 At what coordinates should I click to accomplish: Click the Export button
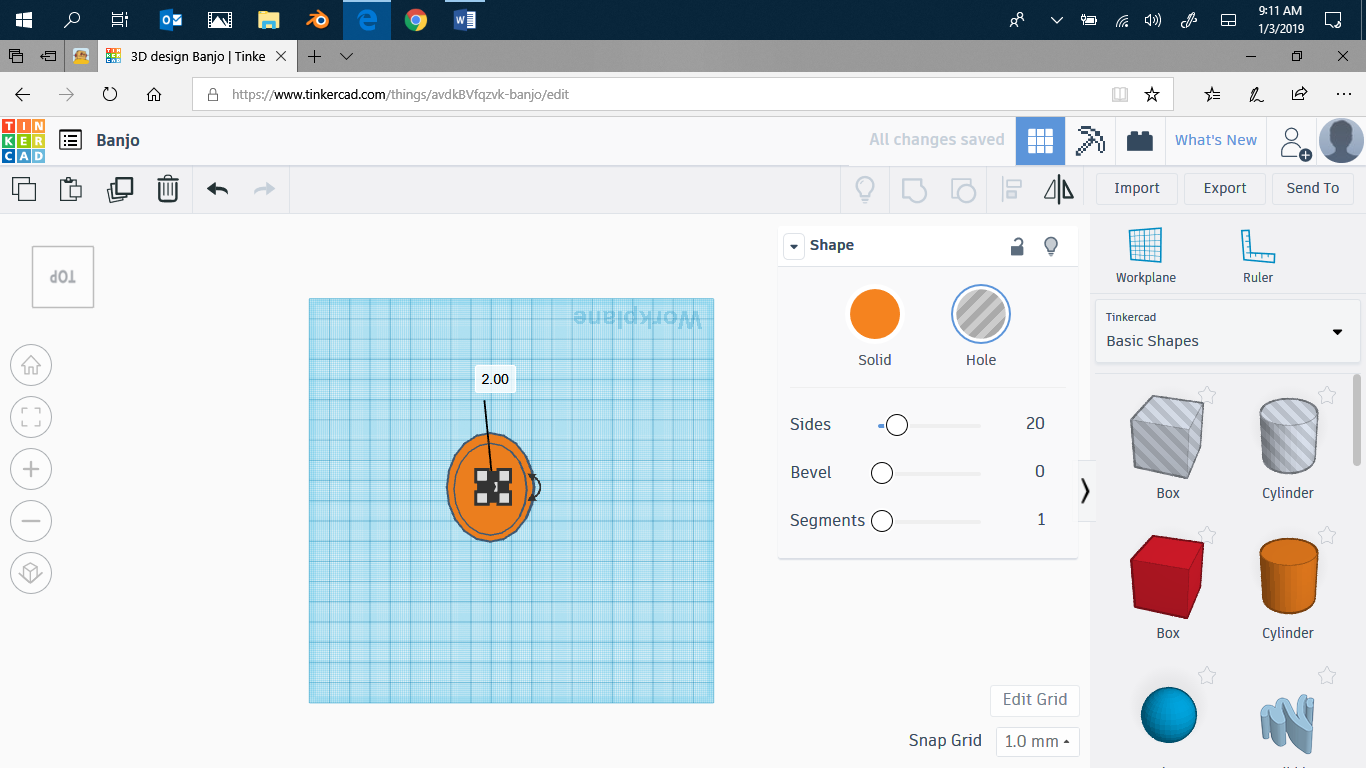point(1225,188)
